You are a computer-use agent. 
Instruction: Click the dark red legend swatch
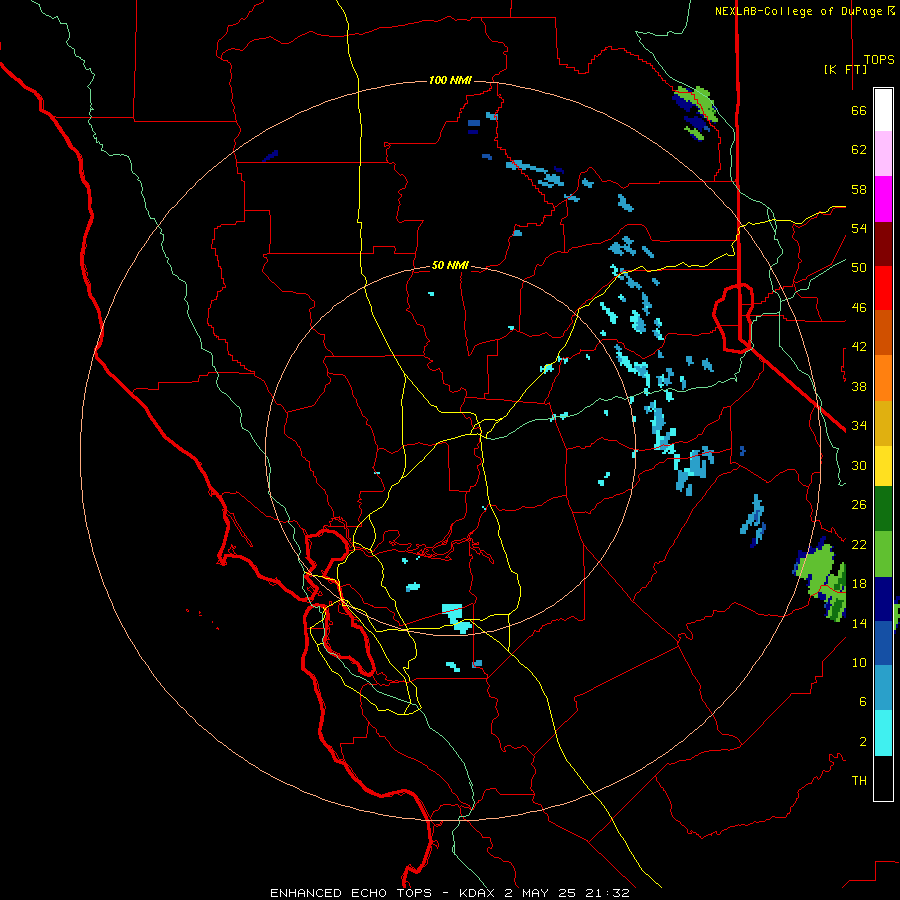tap(883, 244)
